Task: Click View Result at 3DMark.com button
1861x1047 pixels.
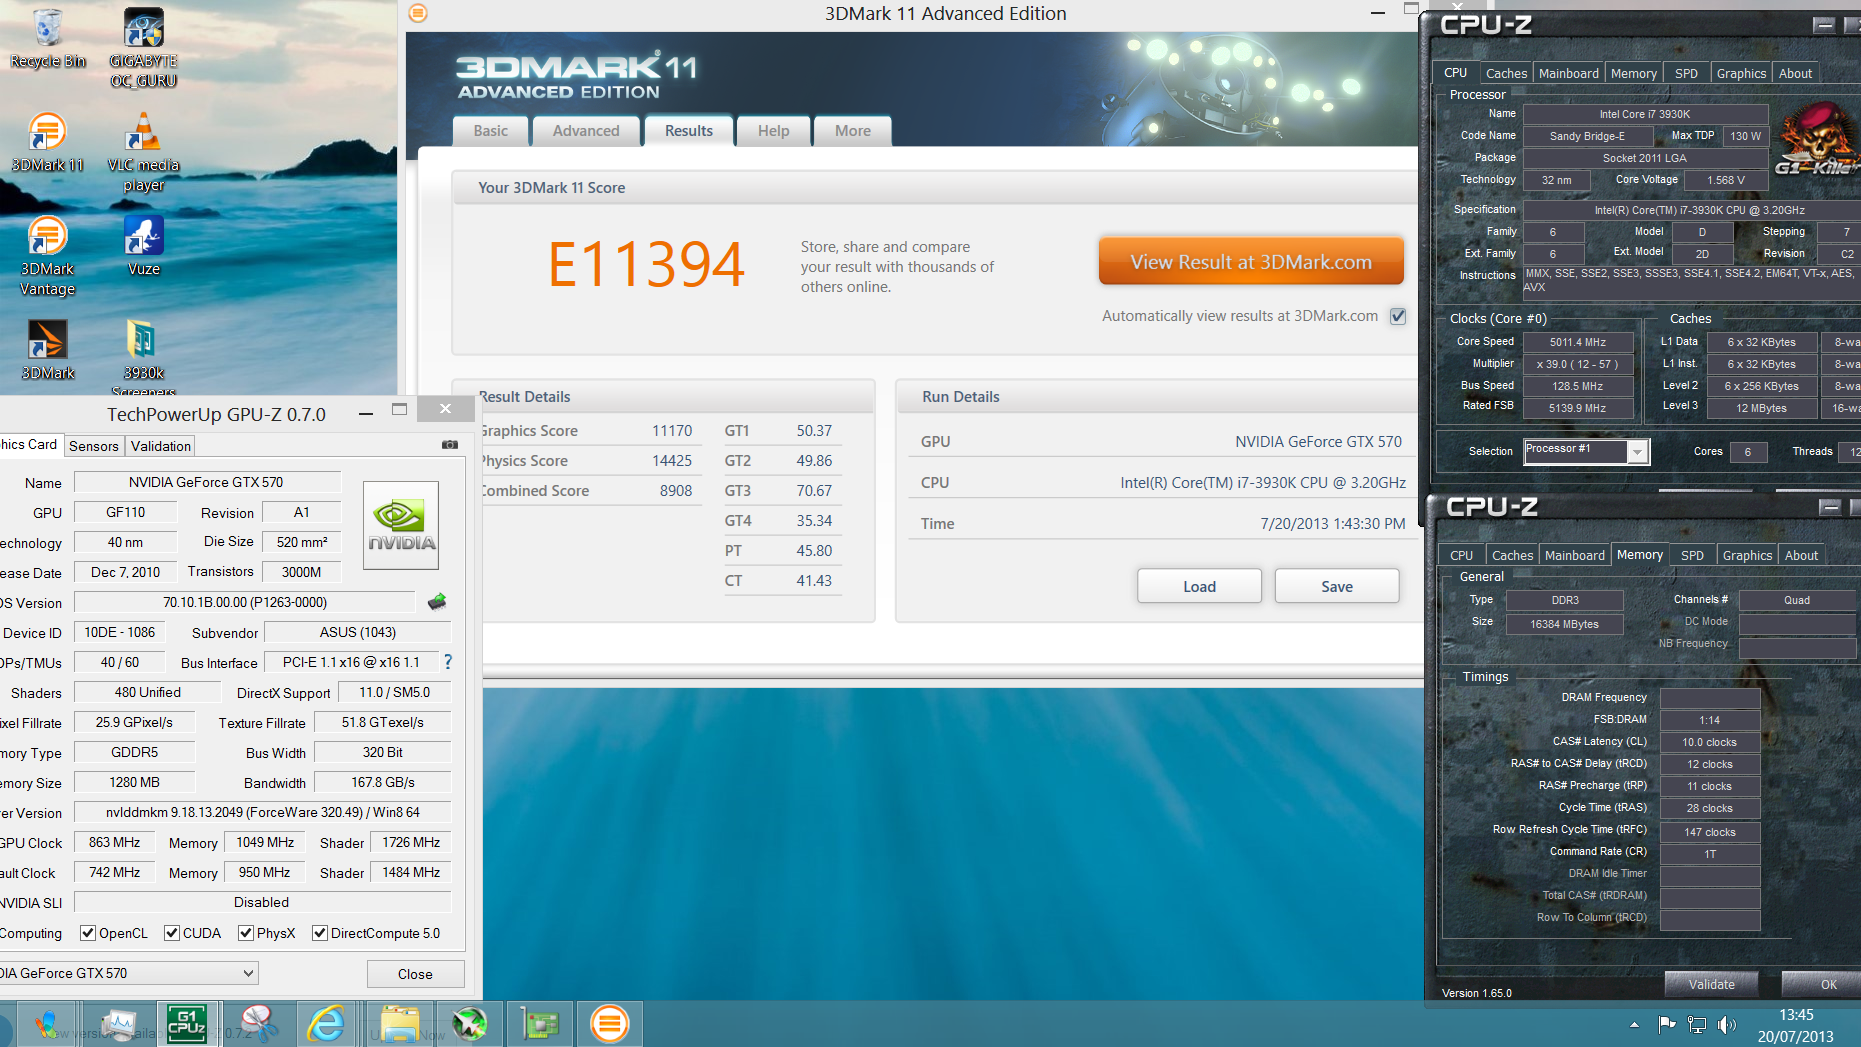Action: click(1251, 262)
